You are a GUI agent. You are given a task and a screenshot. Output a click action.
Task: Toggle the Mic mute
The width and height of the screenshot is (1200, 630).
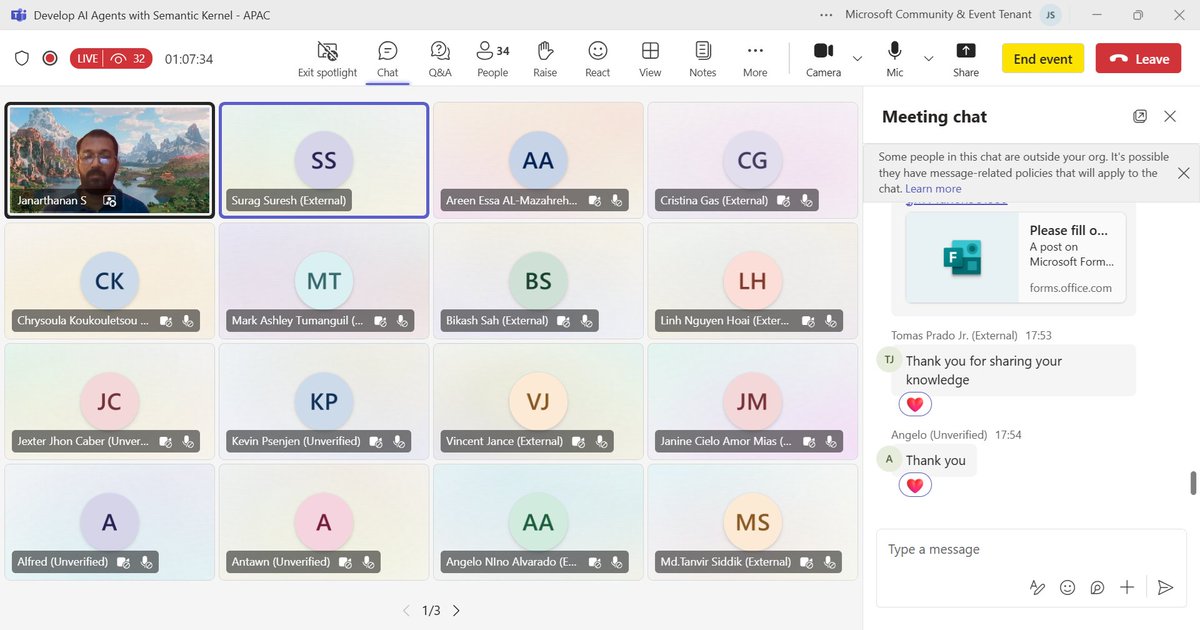pyautogui.click(x=895, y=59)
